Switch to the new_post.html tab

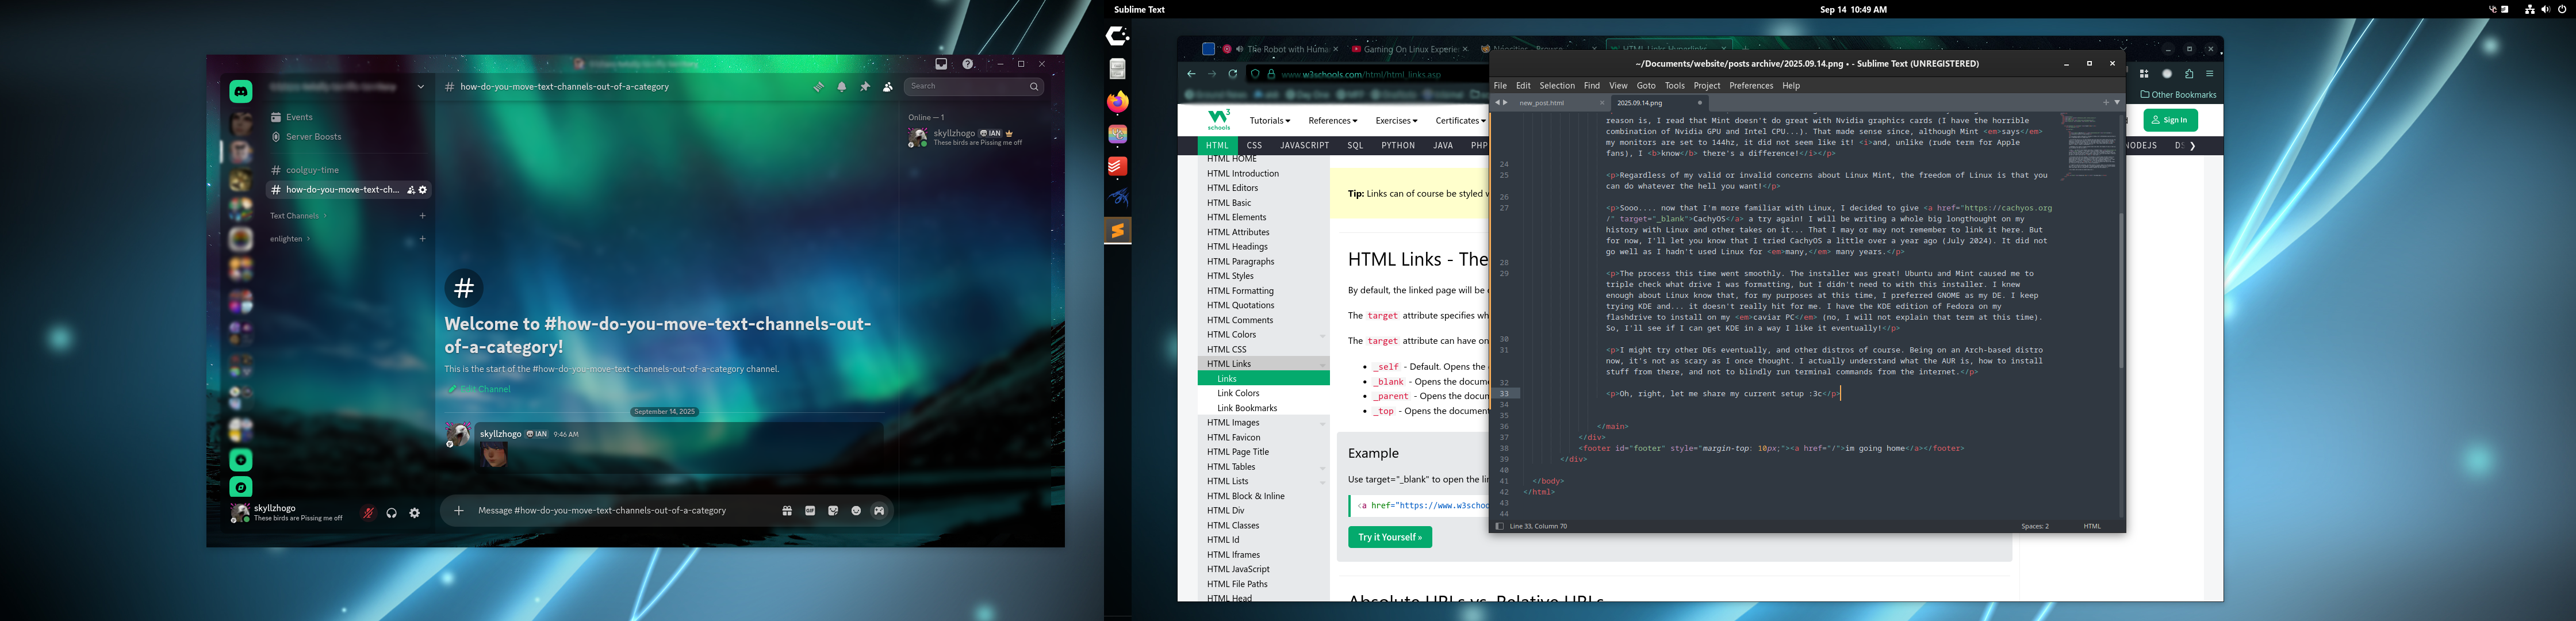(x=1541, y=103)
